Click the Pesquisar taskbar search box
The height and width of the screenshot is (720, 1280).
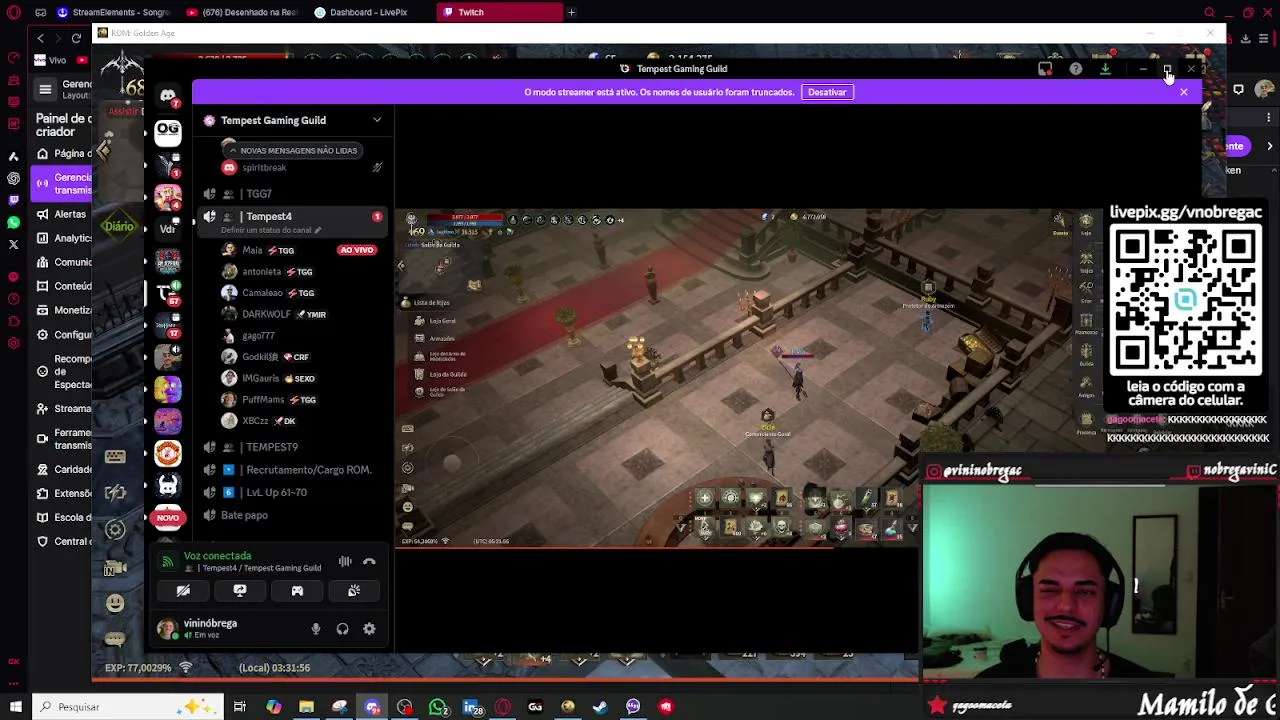pyautogui.click(x=128, y=707)
